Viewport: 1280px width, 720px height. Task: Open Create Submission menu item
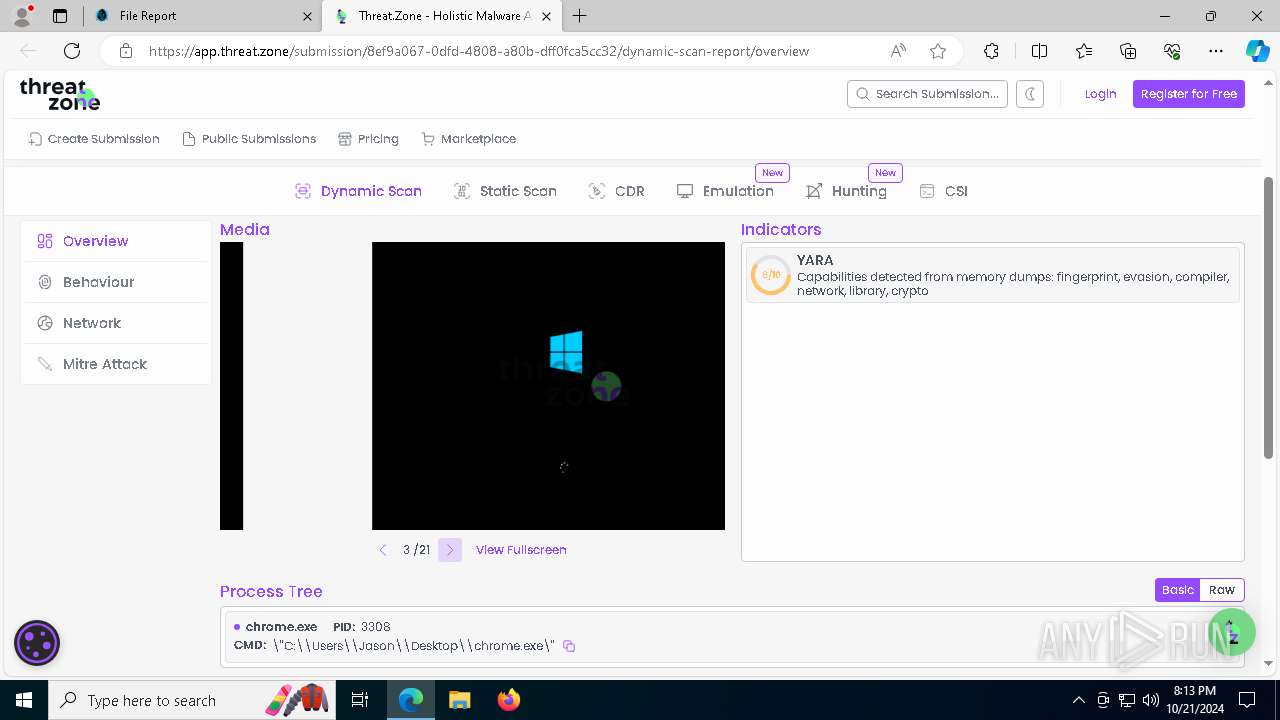click(94, 139)
